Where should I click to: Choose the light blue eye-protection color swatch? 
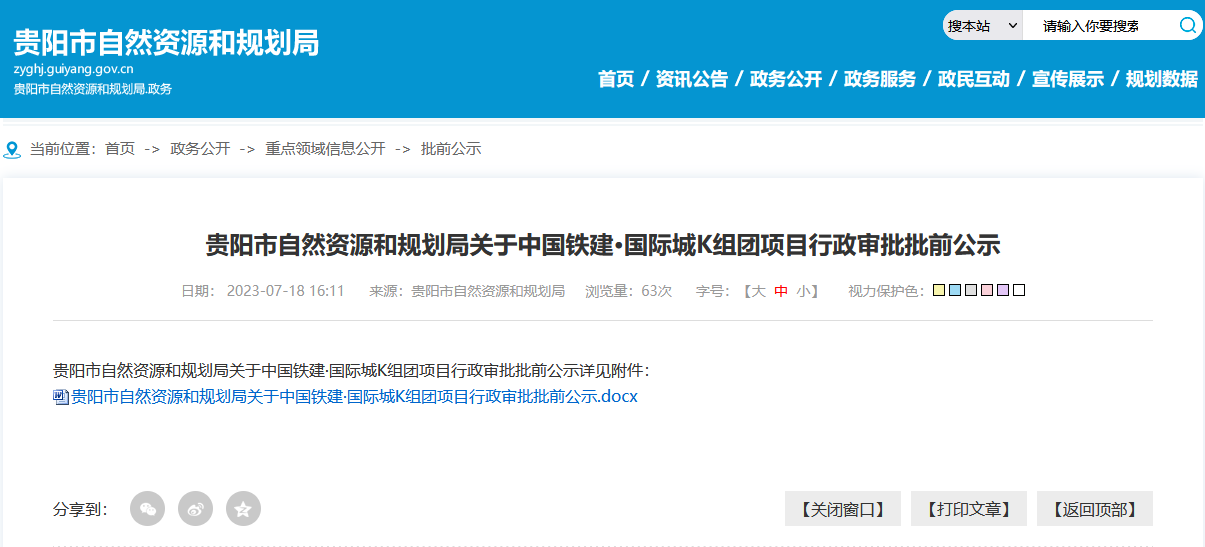click(x=955, y=291)
